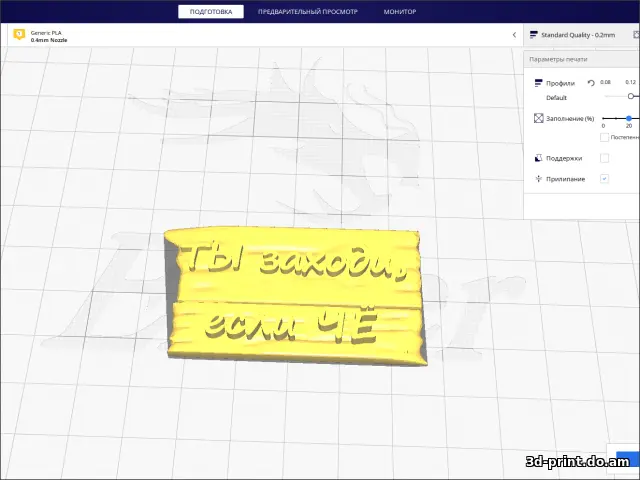Click the Default profile slider handle
The image size is (640, 480).
(x=631, y=96)
